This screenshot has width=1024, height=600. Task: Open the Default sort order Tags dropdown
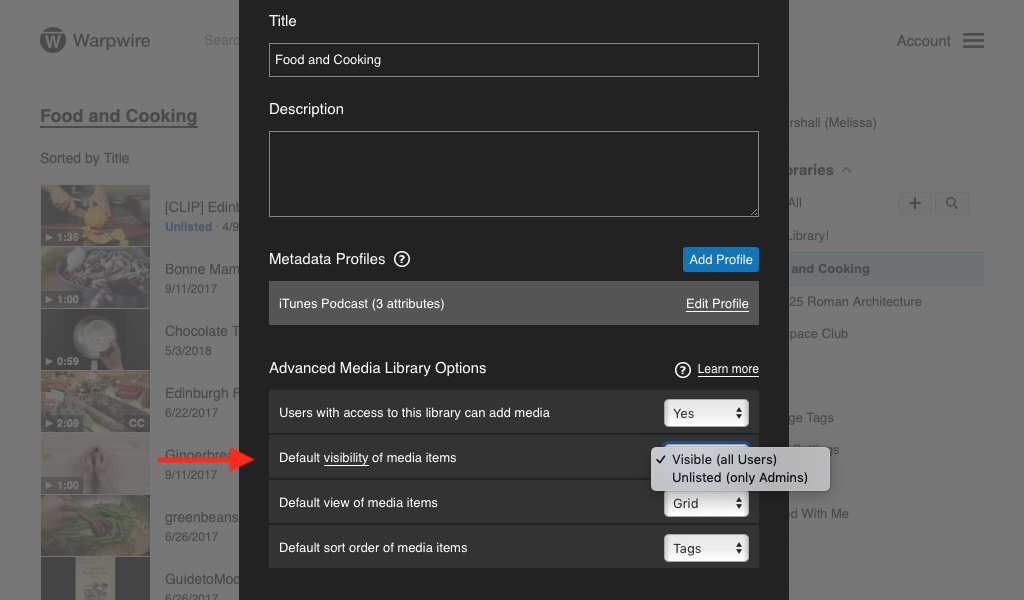(x=706, y=548)
